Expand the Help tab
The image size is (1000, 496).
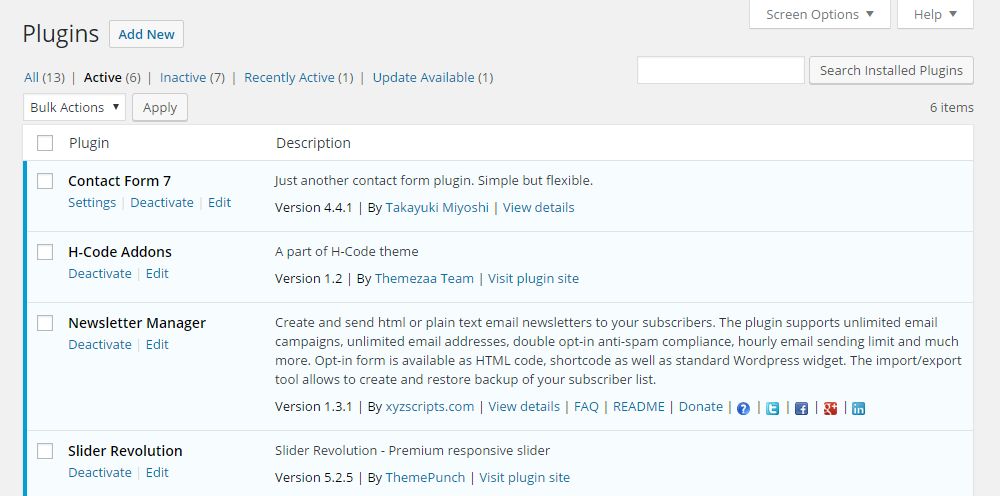[935, 14]
